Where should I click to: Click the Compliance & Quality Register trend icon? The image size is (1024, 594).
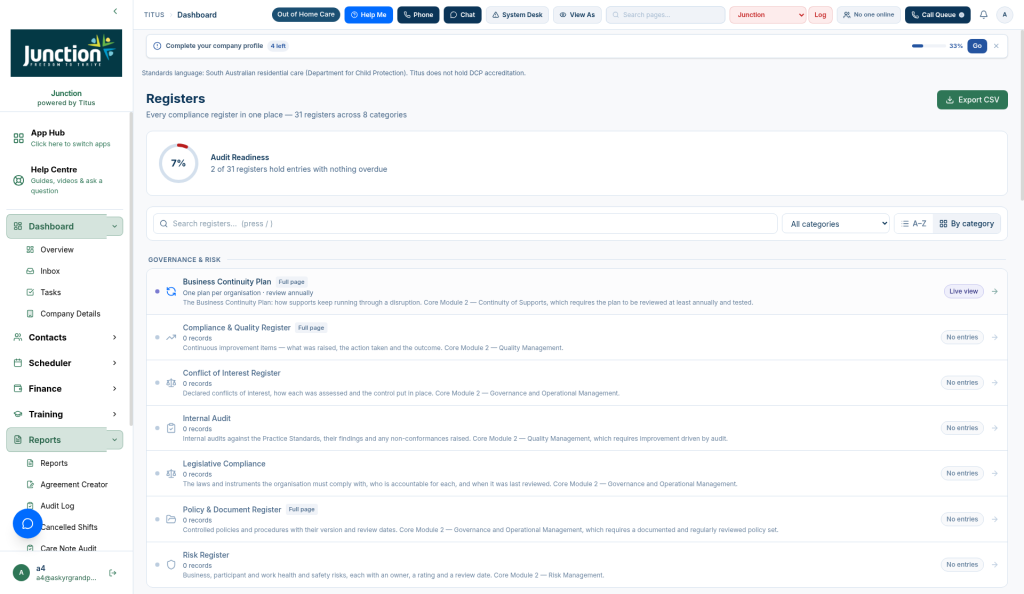[171, 337]
